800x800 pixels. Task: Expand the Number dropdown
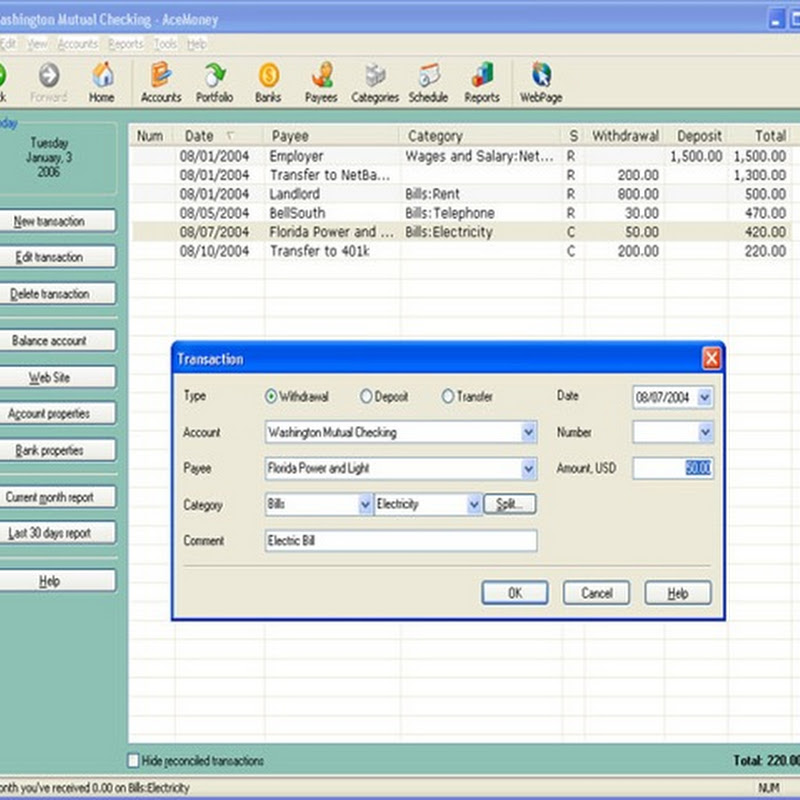705,433
